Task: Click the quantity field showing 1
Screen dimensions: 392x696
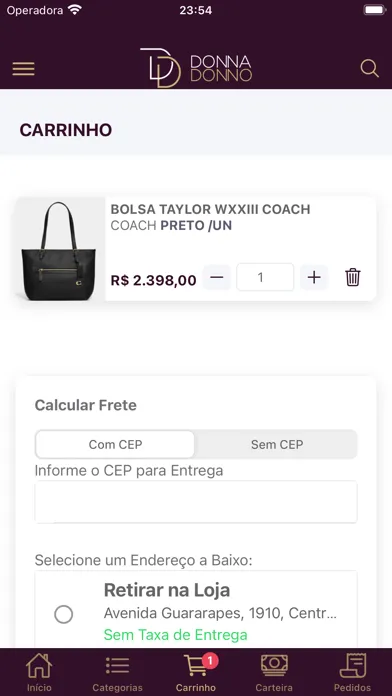Action: tap(265, 277)
